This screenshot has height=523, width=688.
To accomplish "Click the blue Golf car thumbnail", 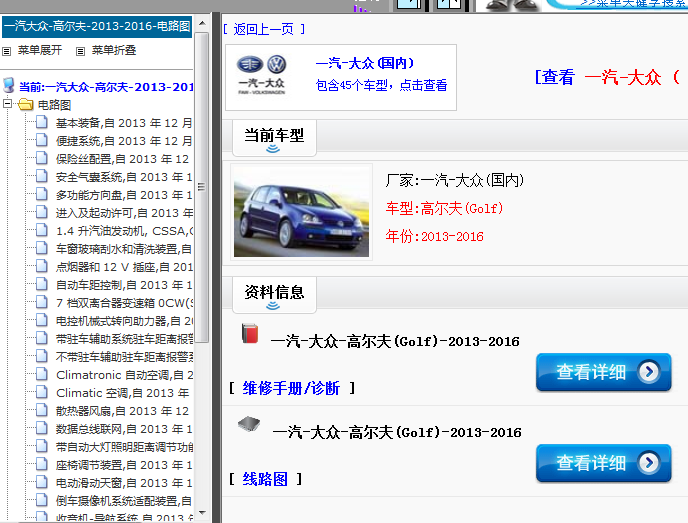I will (x=301, y=212).
